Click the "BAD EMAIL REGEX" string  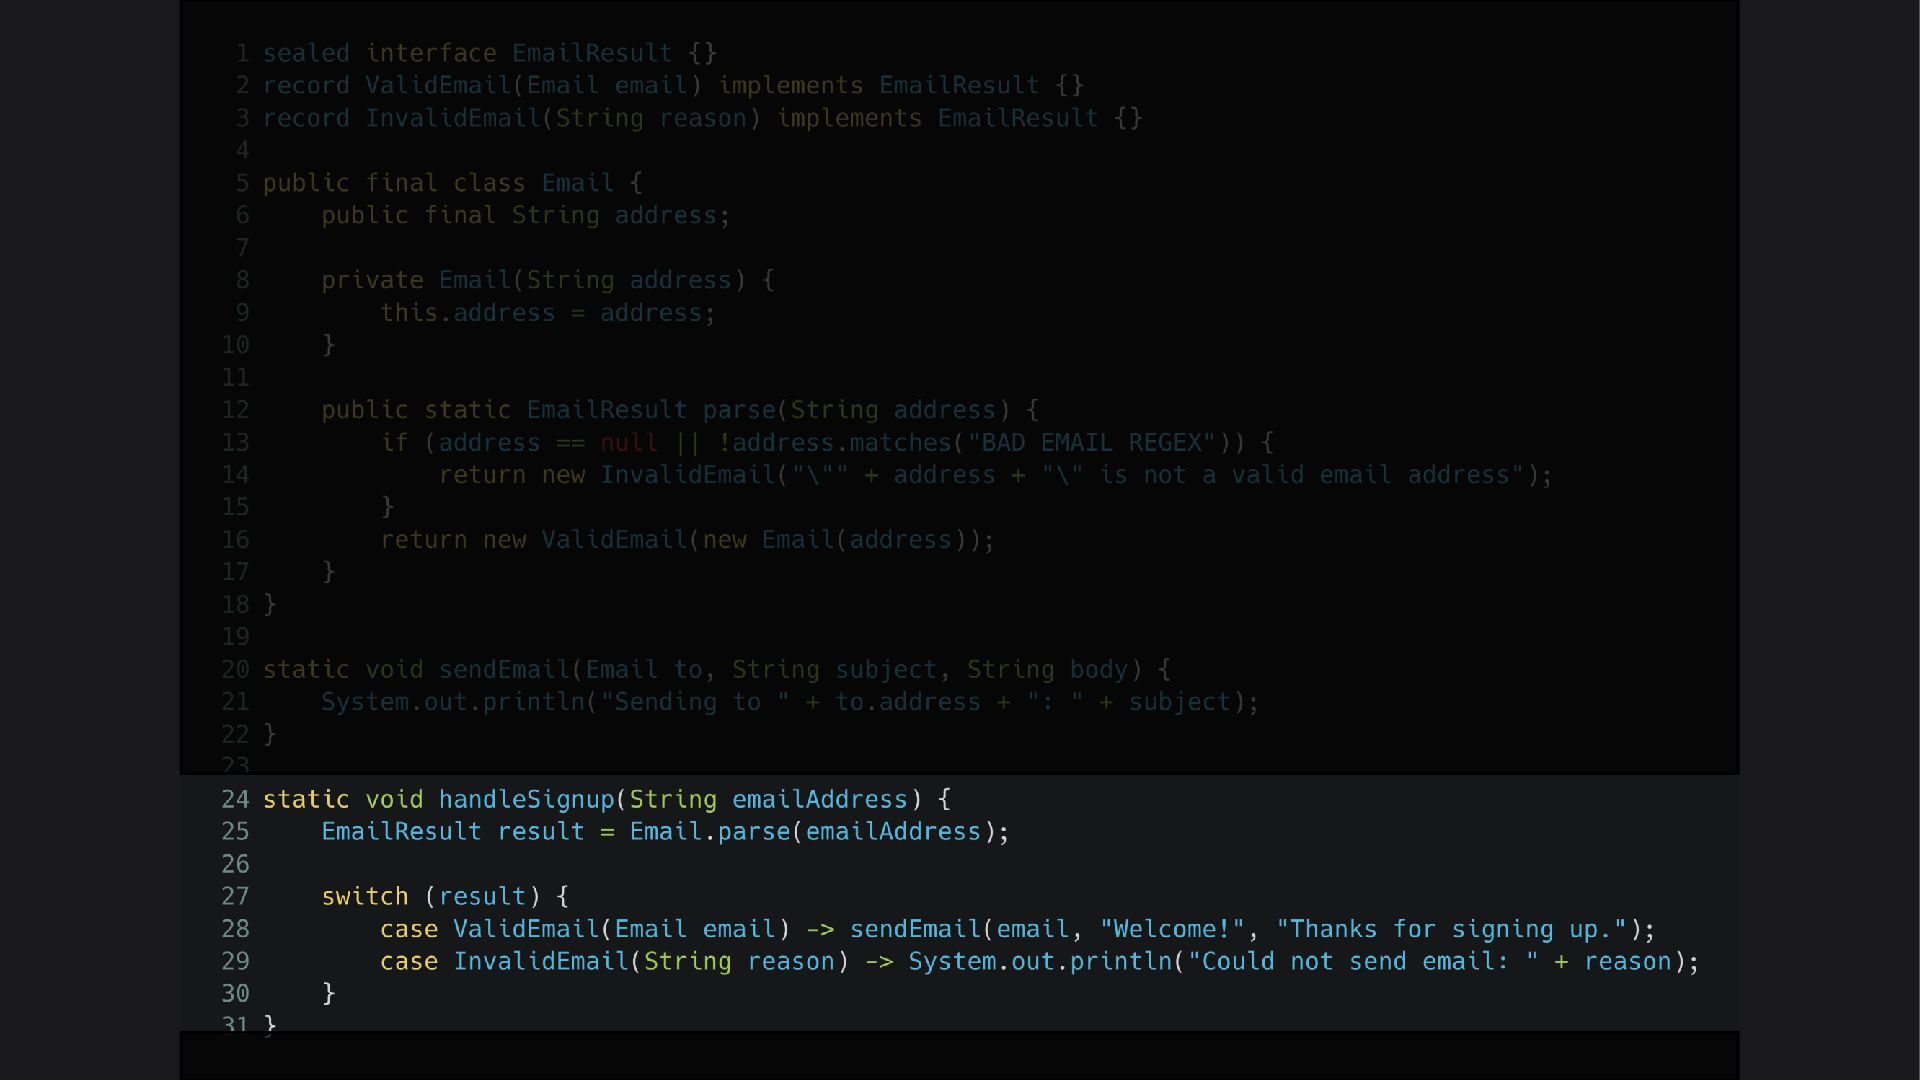[1091, 442]
